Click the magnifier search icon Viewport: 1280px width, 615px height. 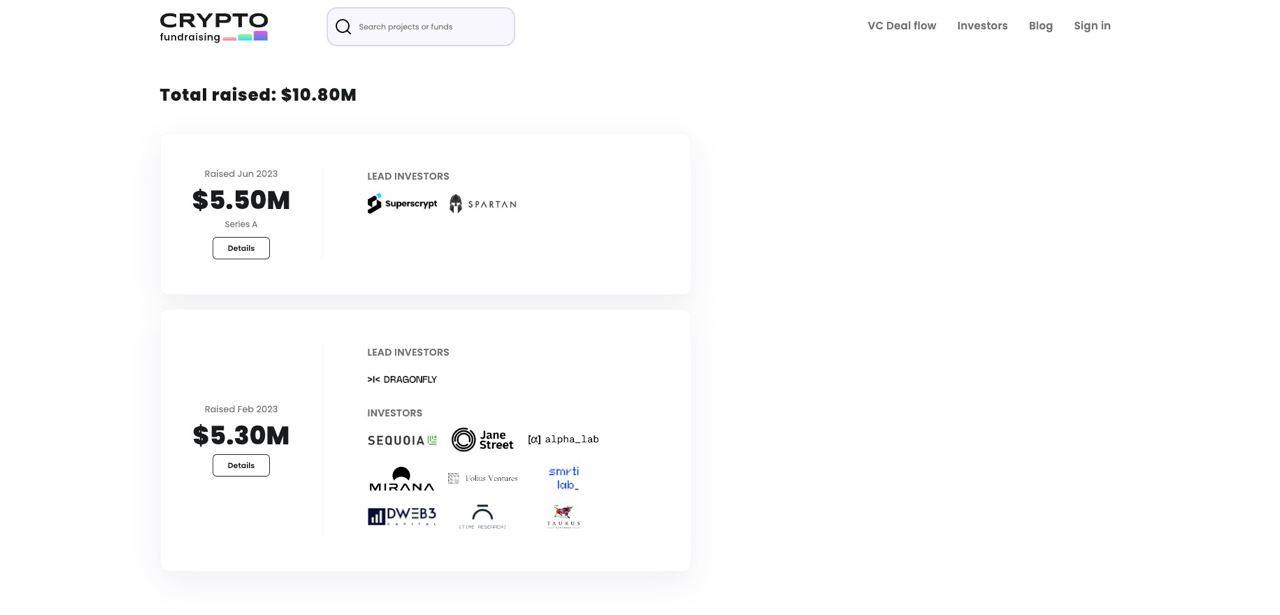coord(343,27)
